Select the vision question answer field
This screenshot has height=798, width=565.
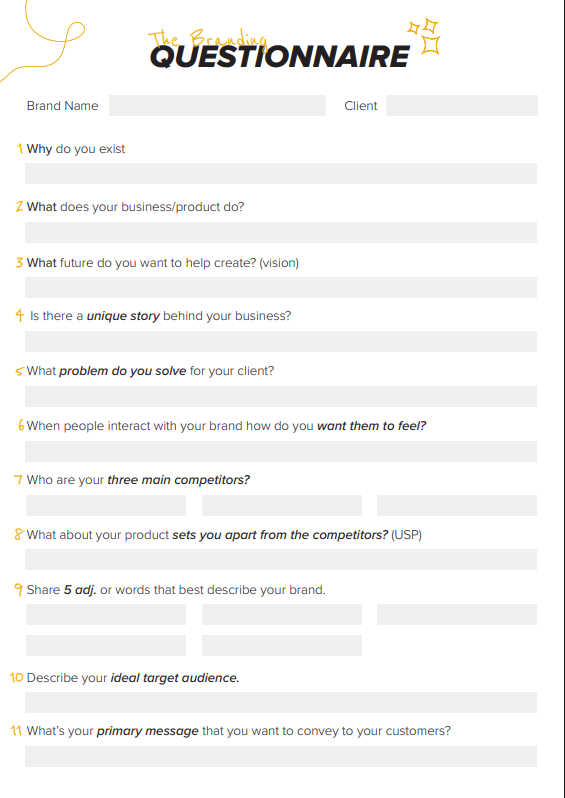tap(281, 288)
